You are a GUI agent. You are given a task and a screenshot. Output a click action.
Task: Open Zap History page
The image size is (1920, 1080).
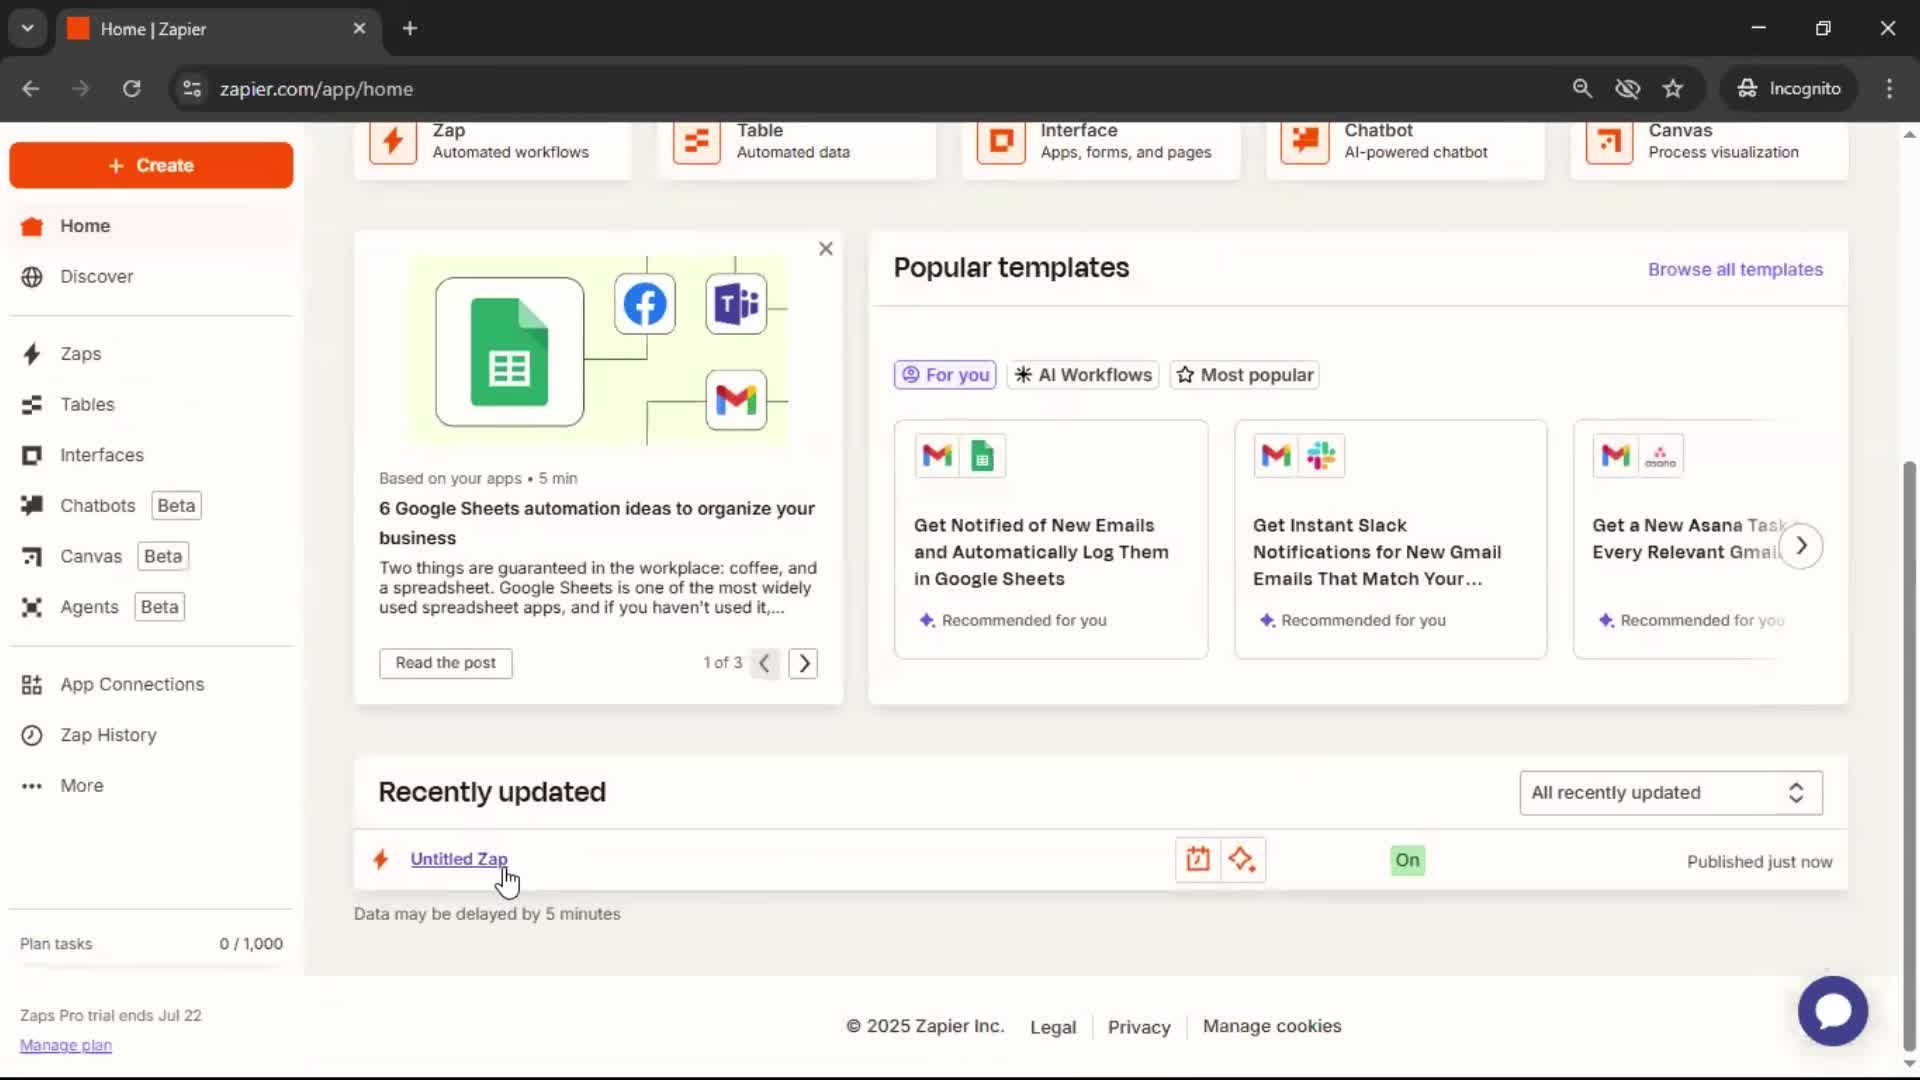pos(151,735)
